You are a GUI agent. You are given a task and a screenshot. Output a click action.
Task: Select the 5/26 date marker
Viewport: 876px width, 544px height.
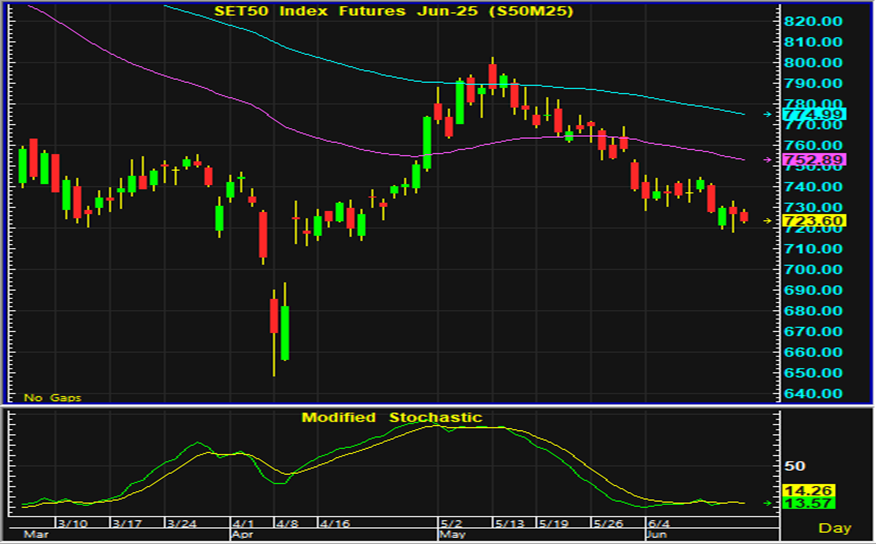pos(608,523)
